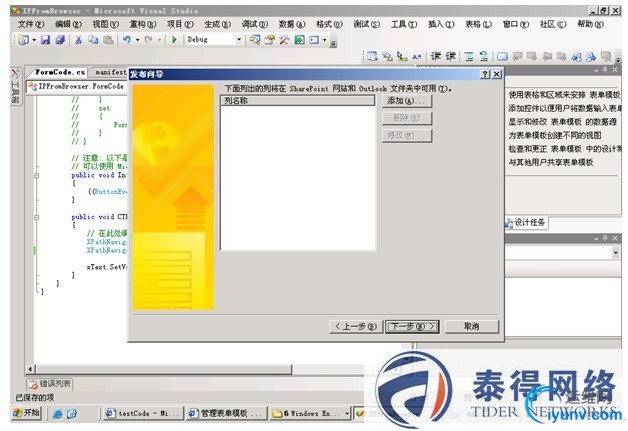Save the current file with floppy icon
The image size is (628, 431).
point(45,40)
